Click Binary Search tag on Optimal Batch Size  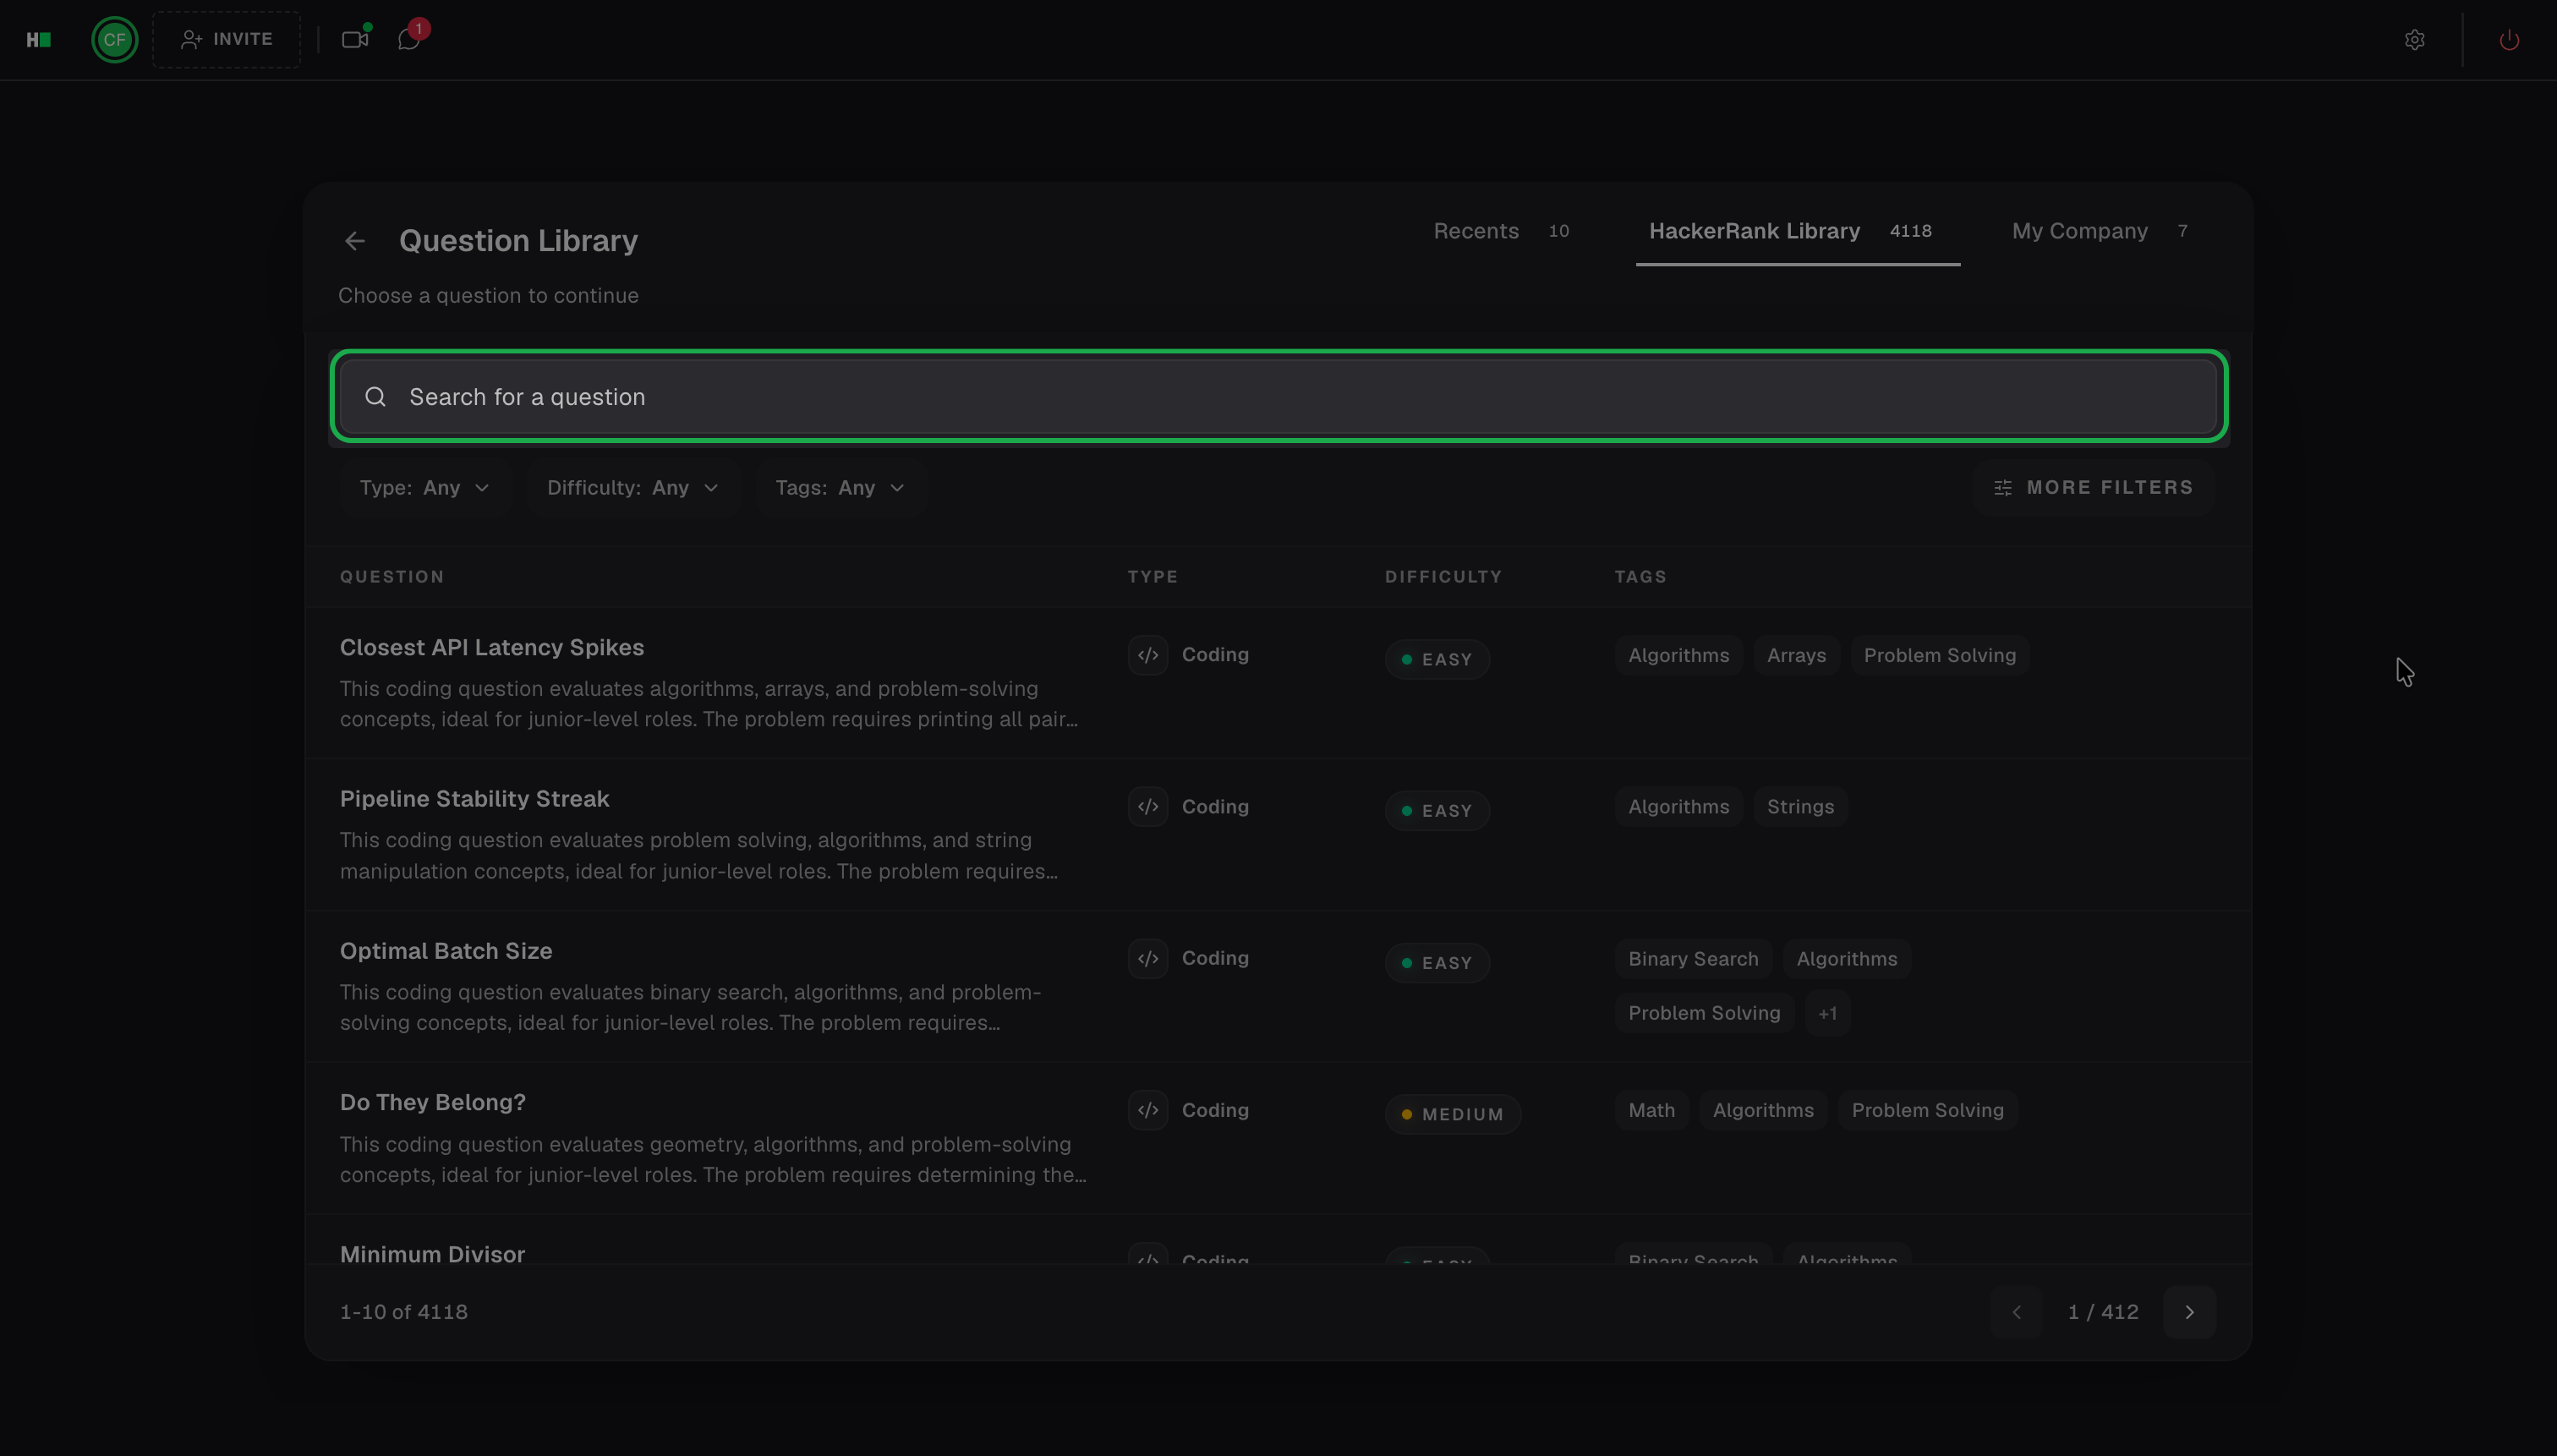pos(1693,959)
